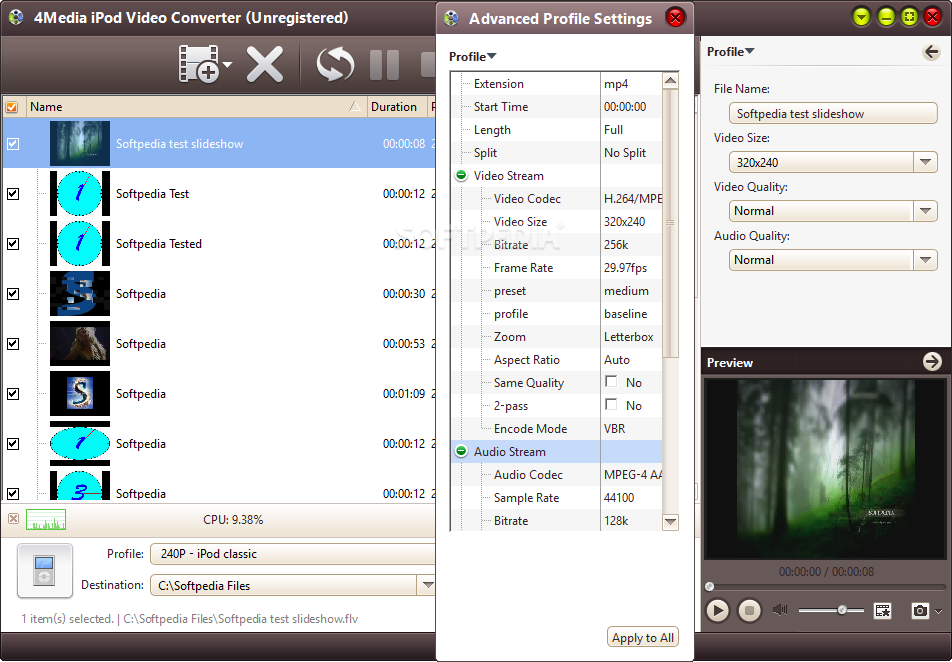Mute the preview speaker icon
This screenshot has width=952, height=662.
point(780,610)
